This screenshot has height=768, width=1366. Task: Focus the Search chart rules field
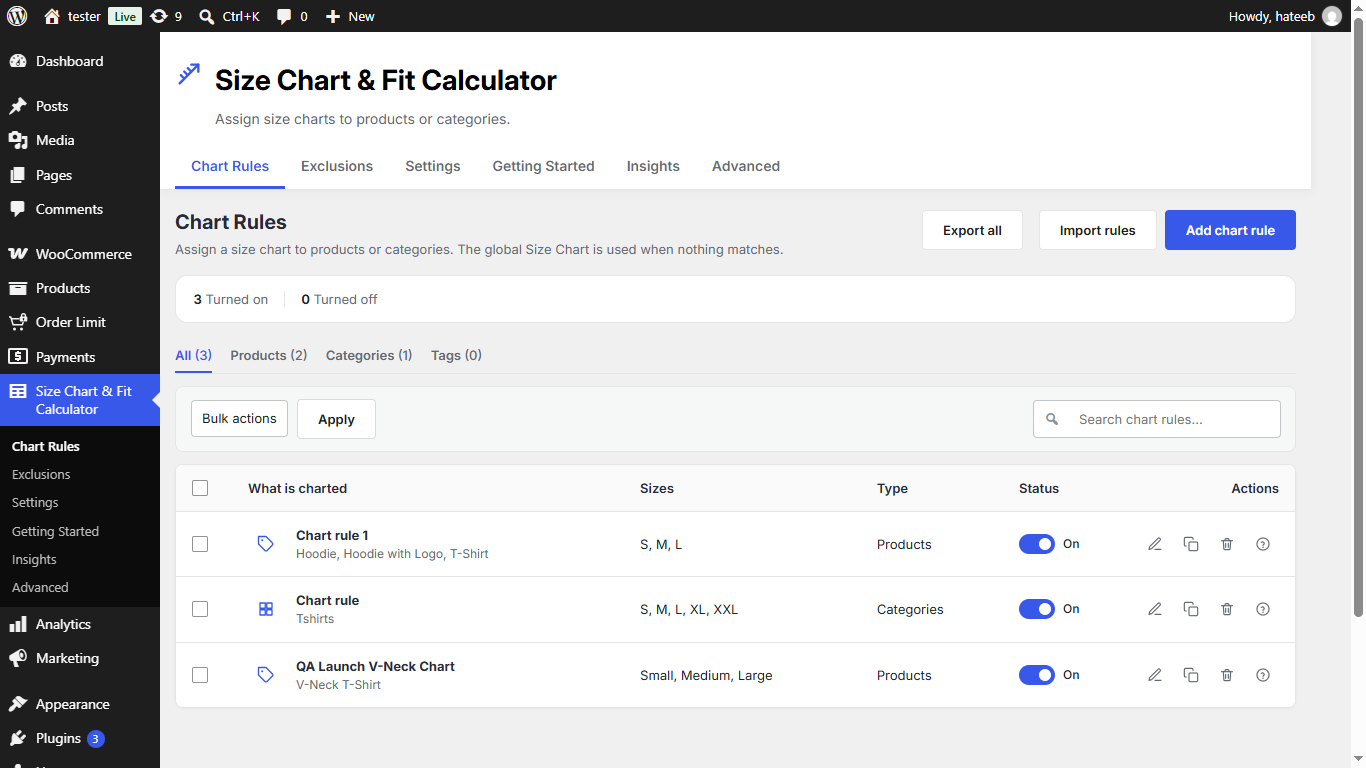(x=1157, y=419)
